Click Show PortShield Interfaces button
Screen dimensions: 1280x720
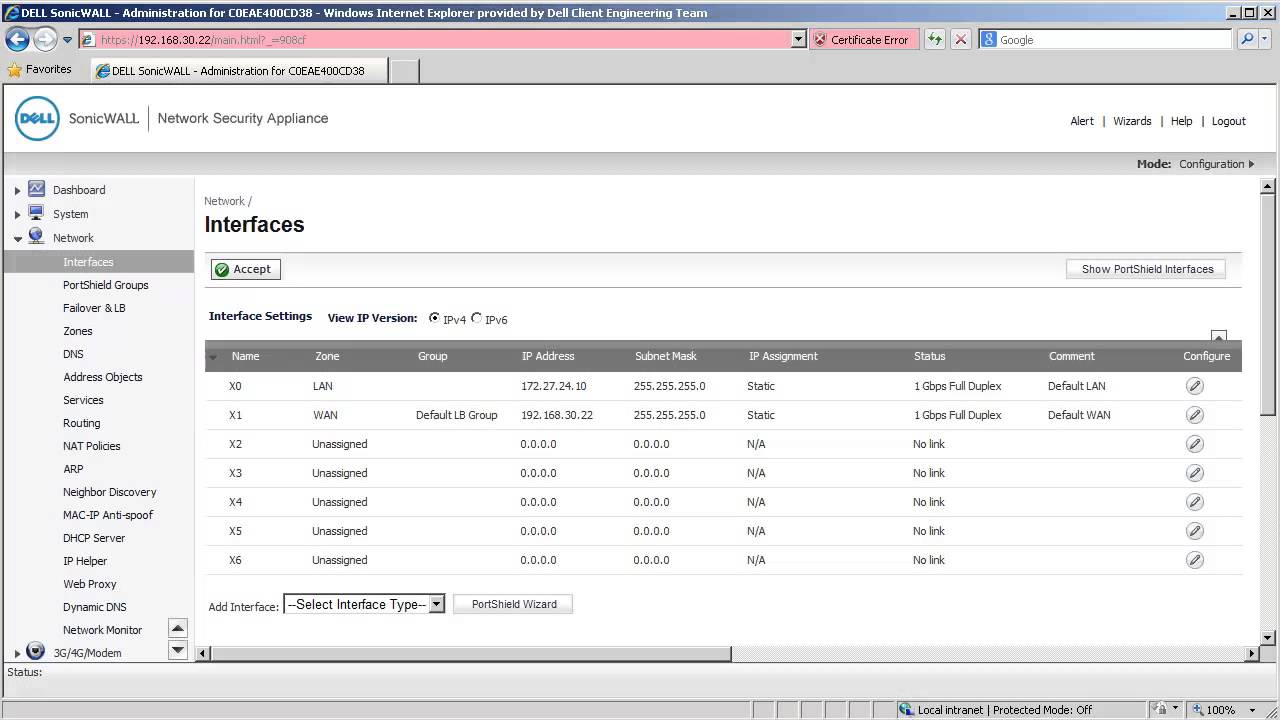pyautogui.click(x=1147, y=269)
